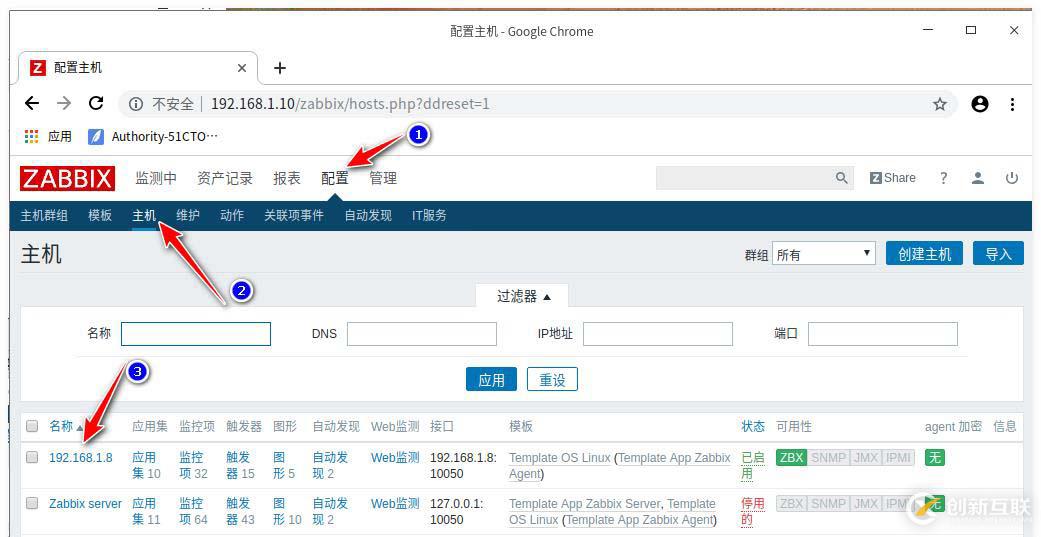The image size is (1041, 537).
Task: Reload the page with refresh icon
Action: [96, 104]
